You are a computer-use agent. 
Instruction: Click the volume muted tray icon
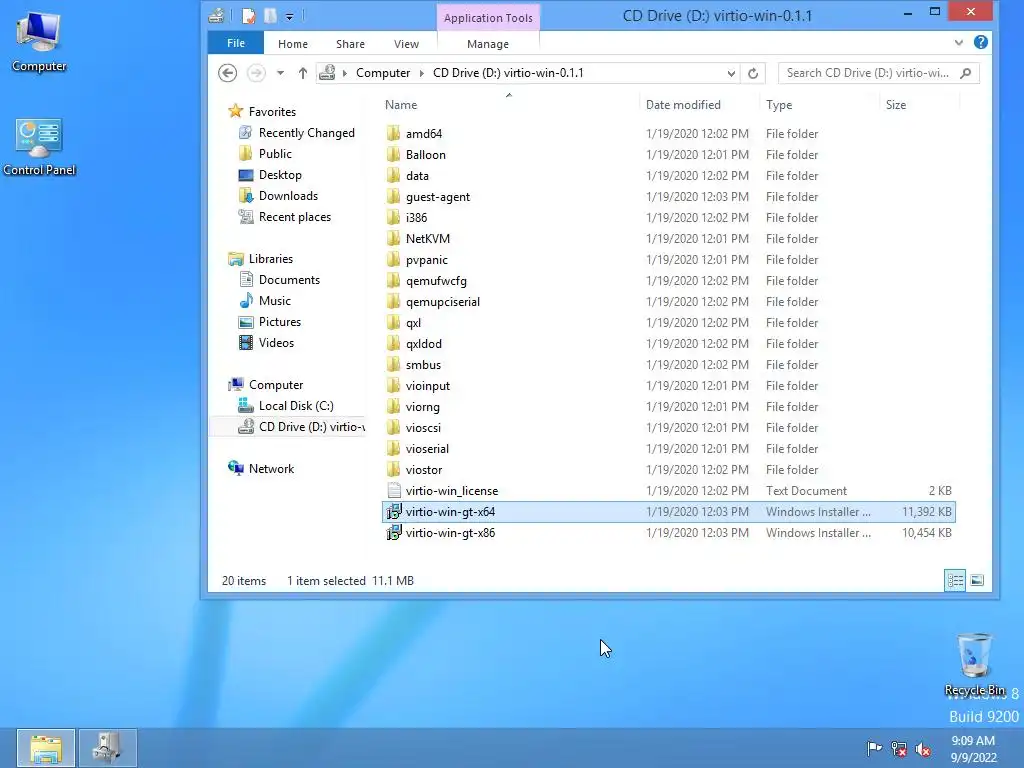click(x=923, y=749)
